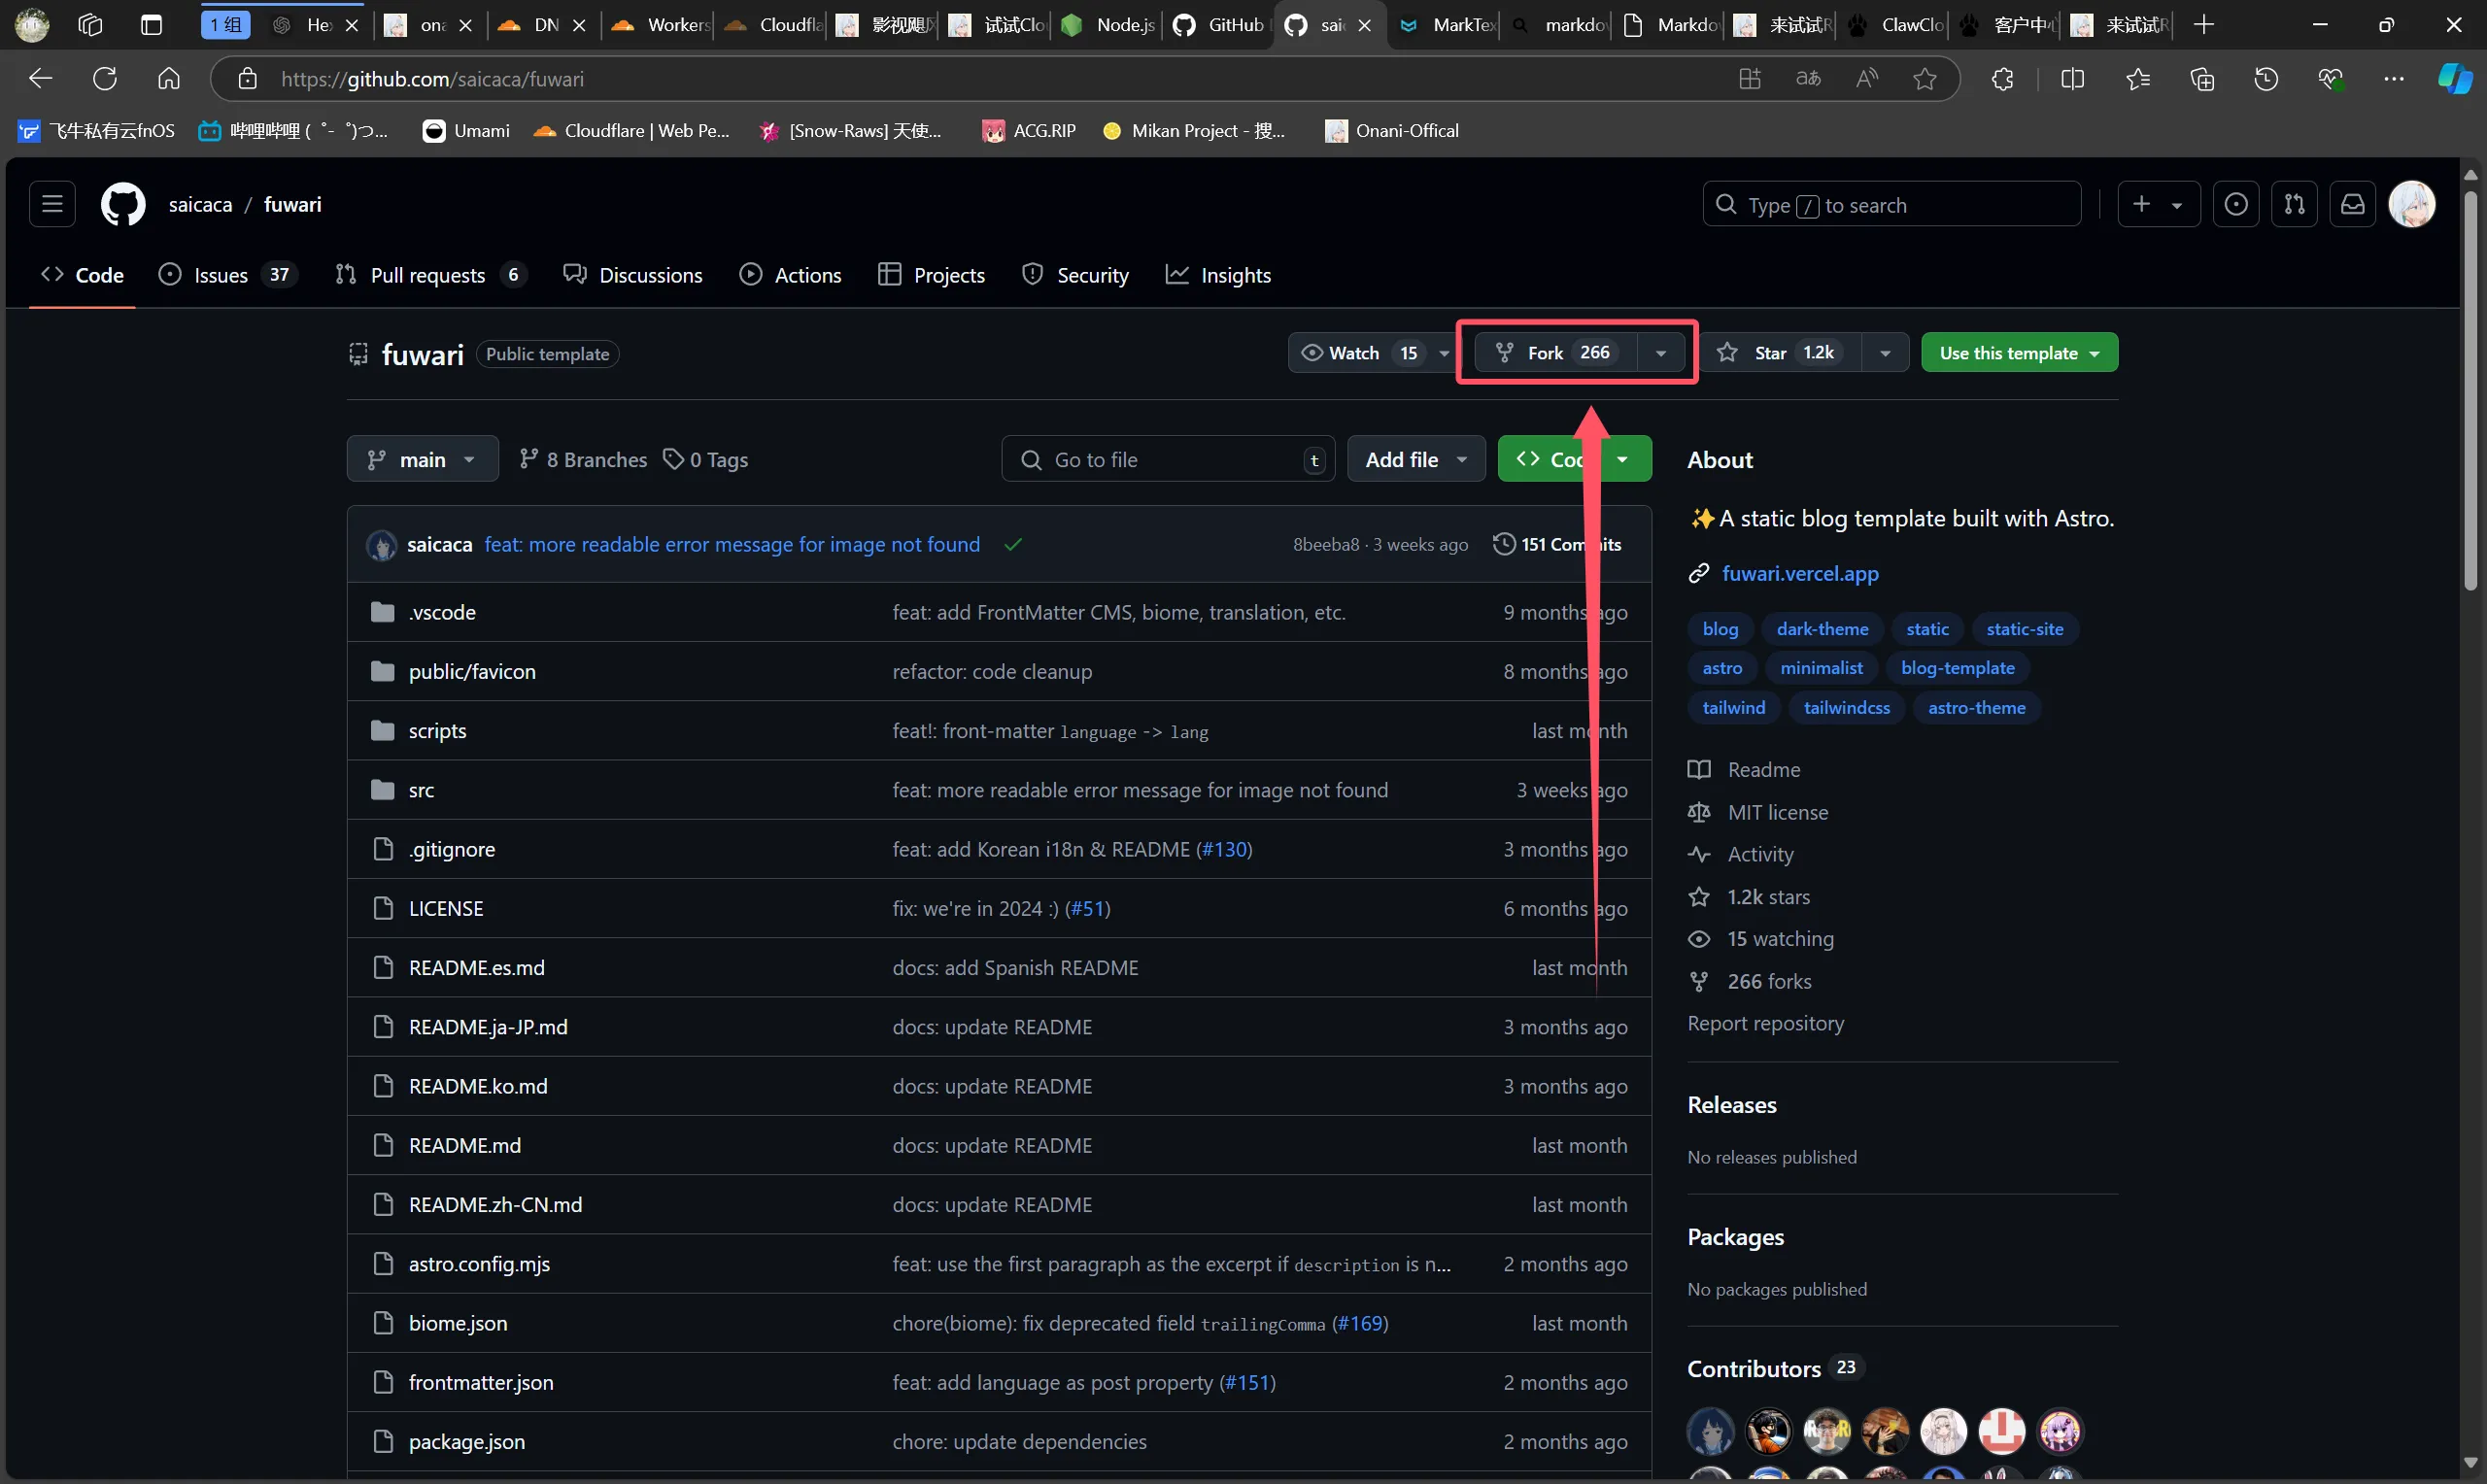Expand the main branch dropdown
The width and height of the screenshot is (2487, 1484).
click(422, 459)
